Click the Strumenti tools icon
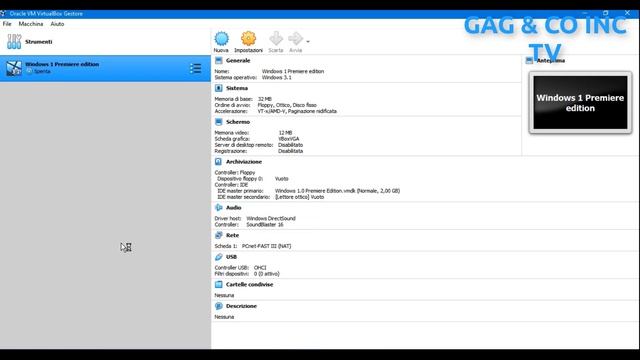The image size is (640, 360). point(14,42)
